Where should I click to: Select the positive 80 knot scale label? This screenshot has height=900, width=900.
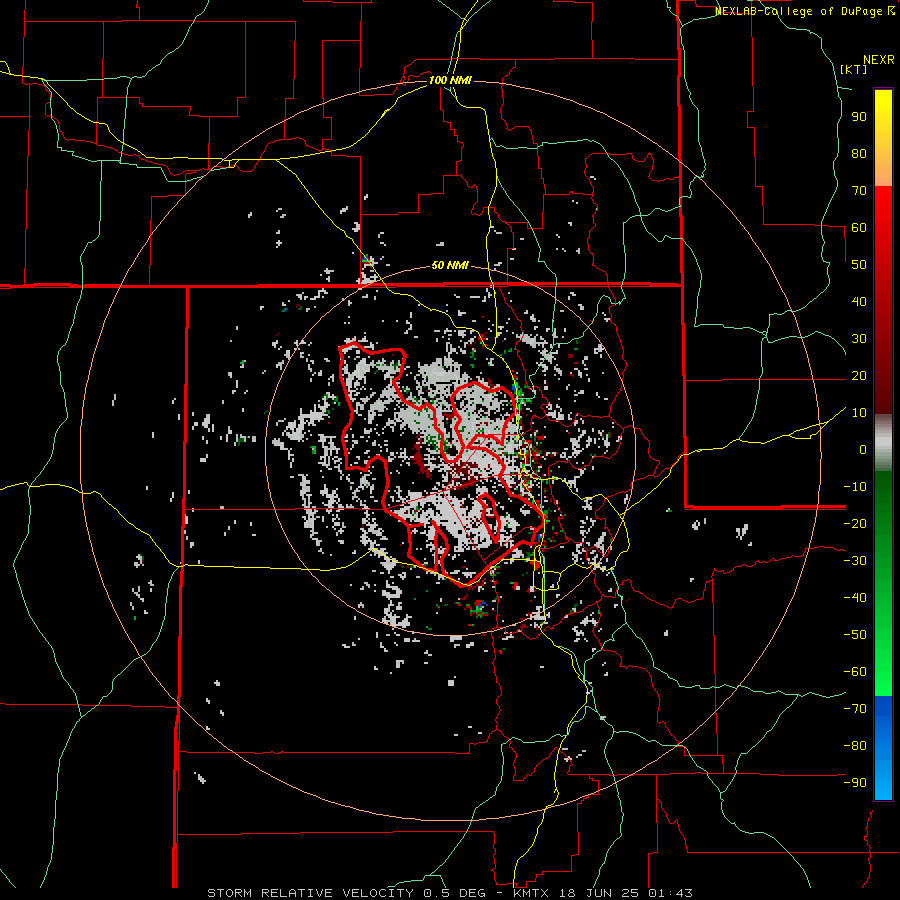pos(859,153)
